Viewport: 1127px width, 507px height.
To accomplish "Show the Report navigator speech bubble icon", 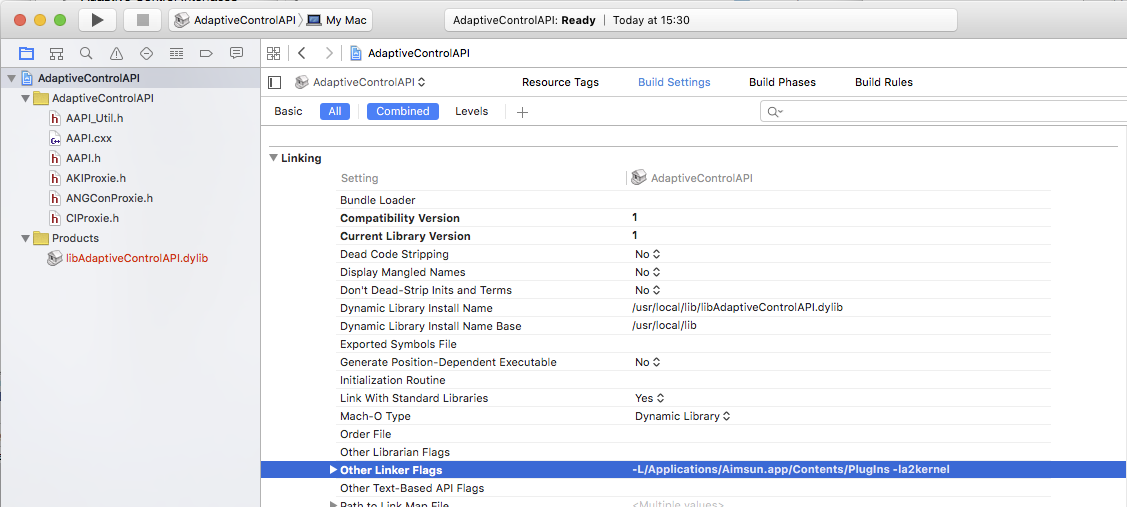I will click(x=236, y=53).
